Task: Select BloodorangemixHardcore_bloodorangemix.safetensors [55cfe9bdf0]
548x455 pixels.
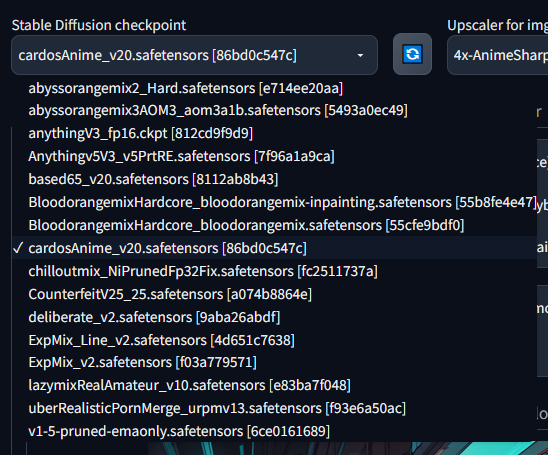Action: (x=274, y=225)
